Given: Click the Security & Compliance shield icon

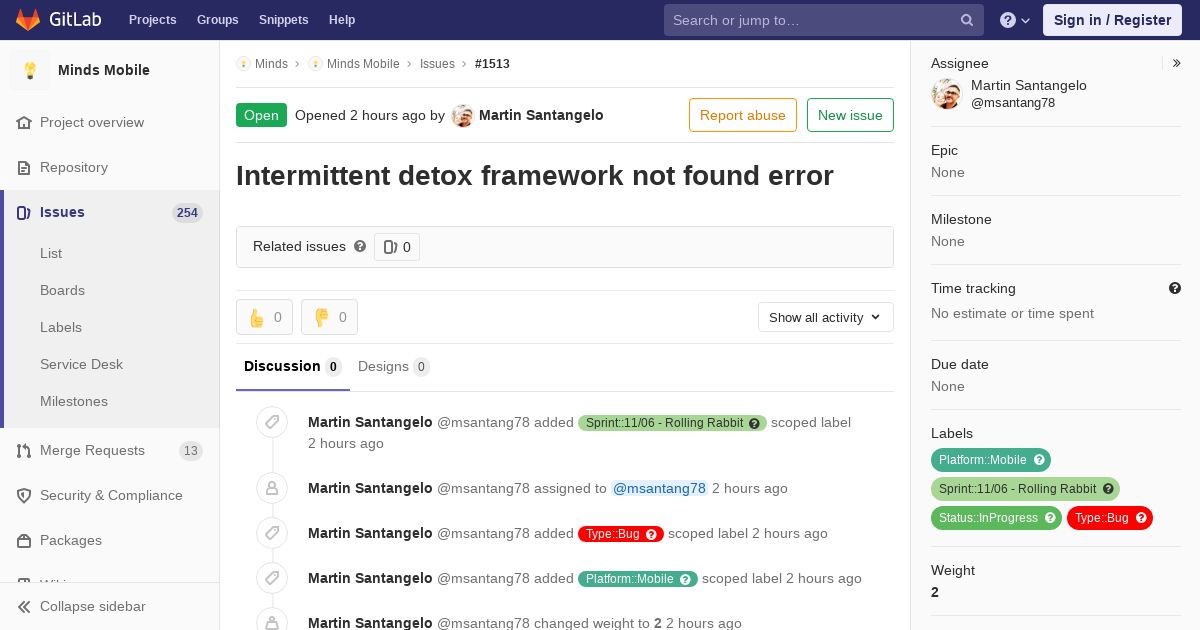Looking at the screenshot, I should 24,495.
